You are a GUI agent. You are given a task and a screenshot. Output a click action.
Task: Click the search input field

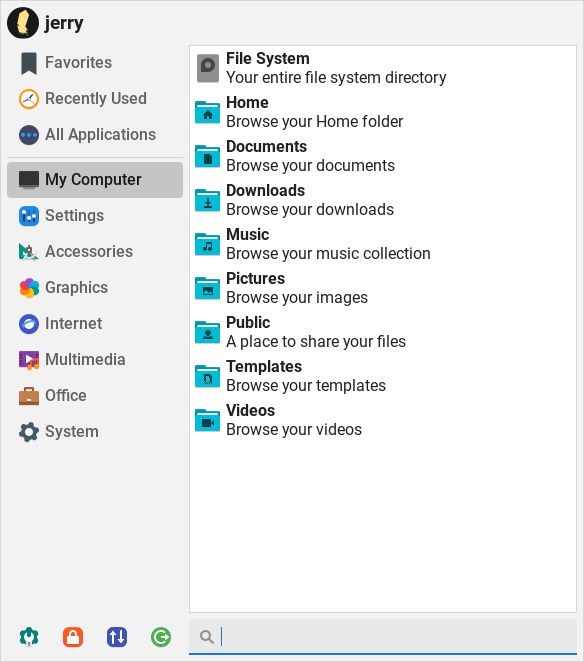(x=383, y=637)
